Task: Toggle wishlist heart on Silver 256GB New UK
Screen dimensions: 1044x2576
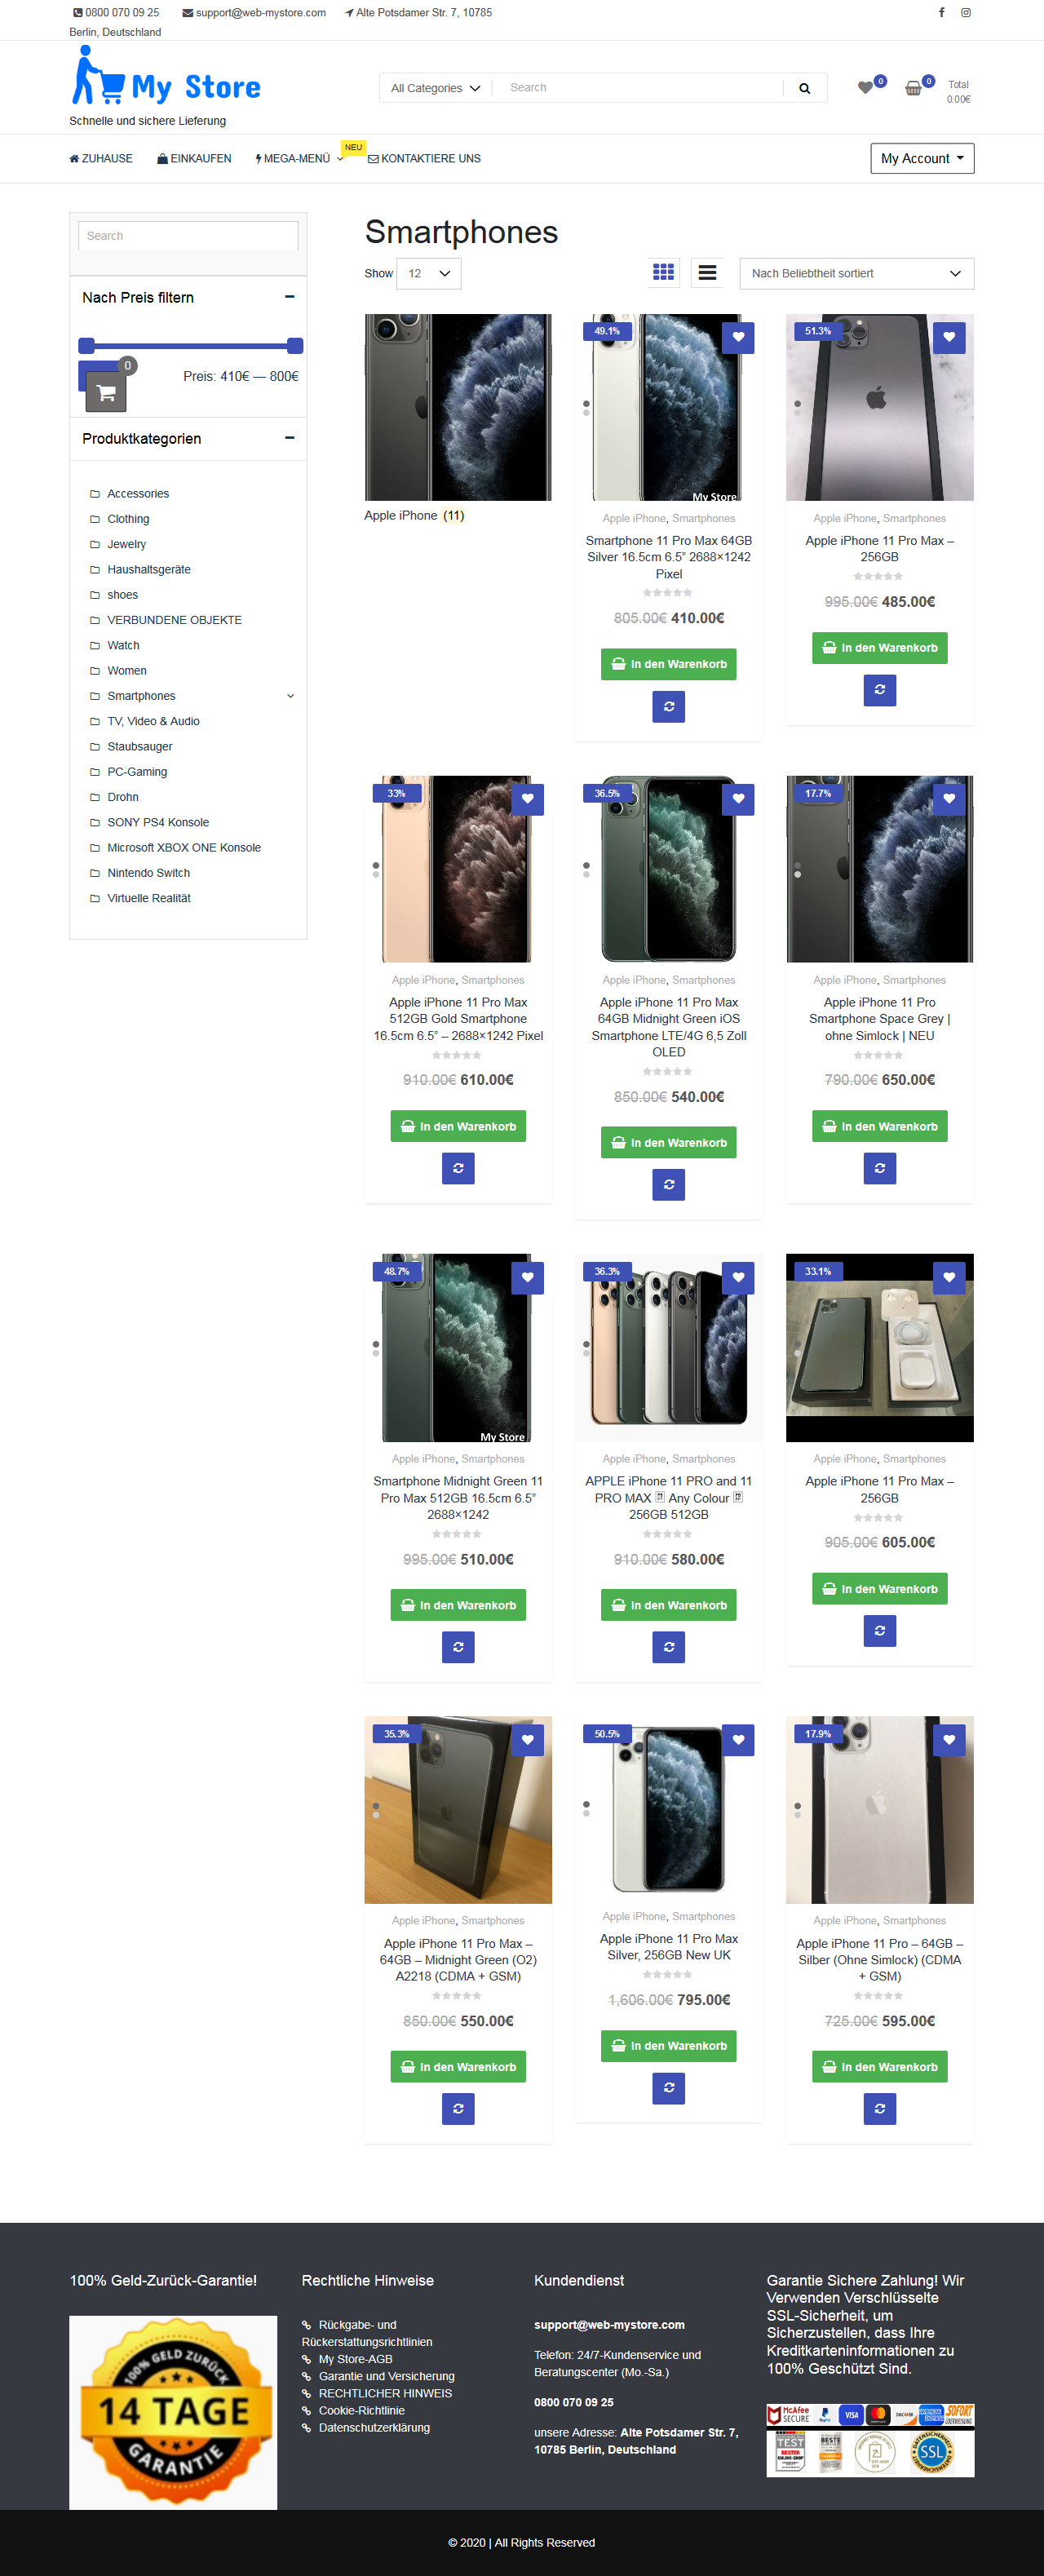Action: pos(738,1739)
